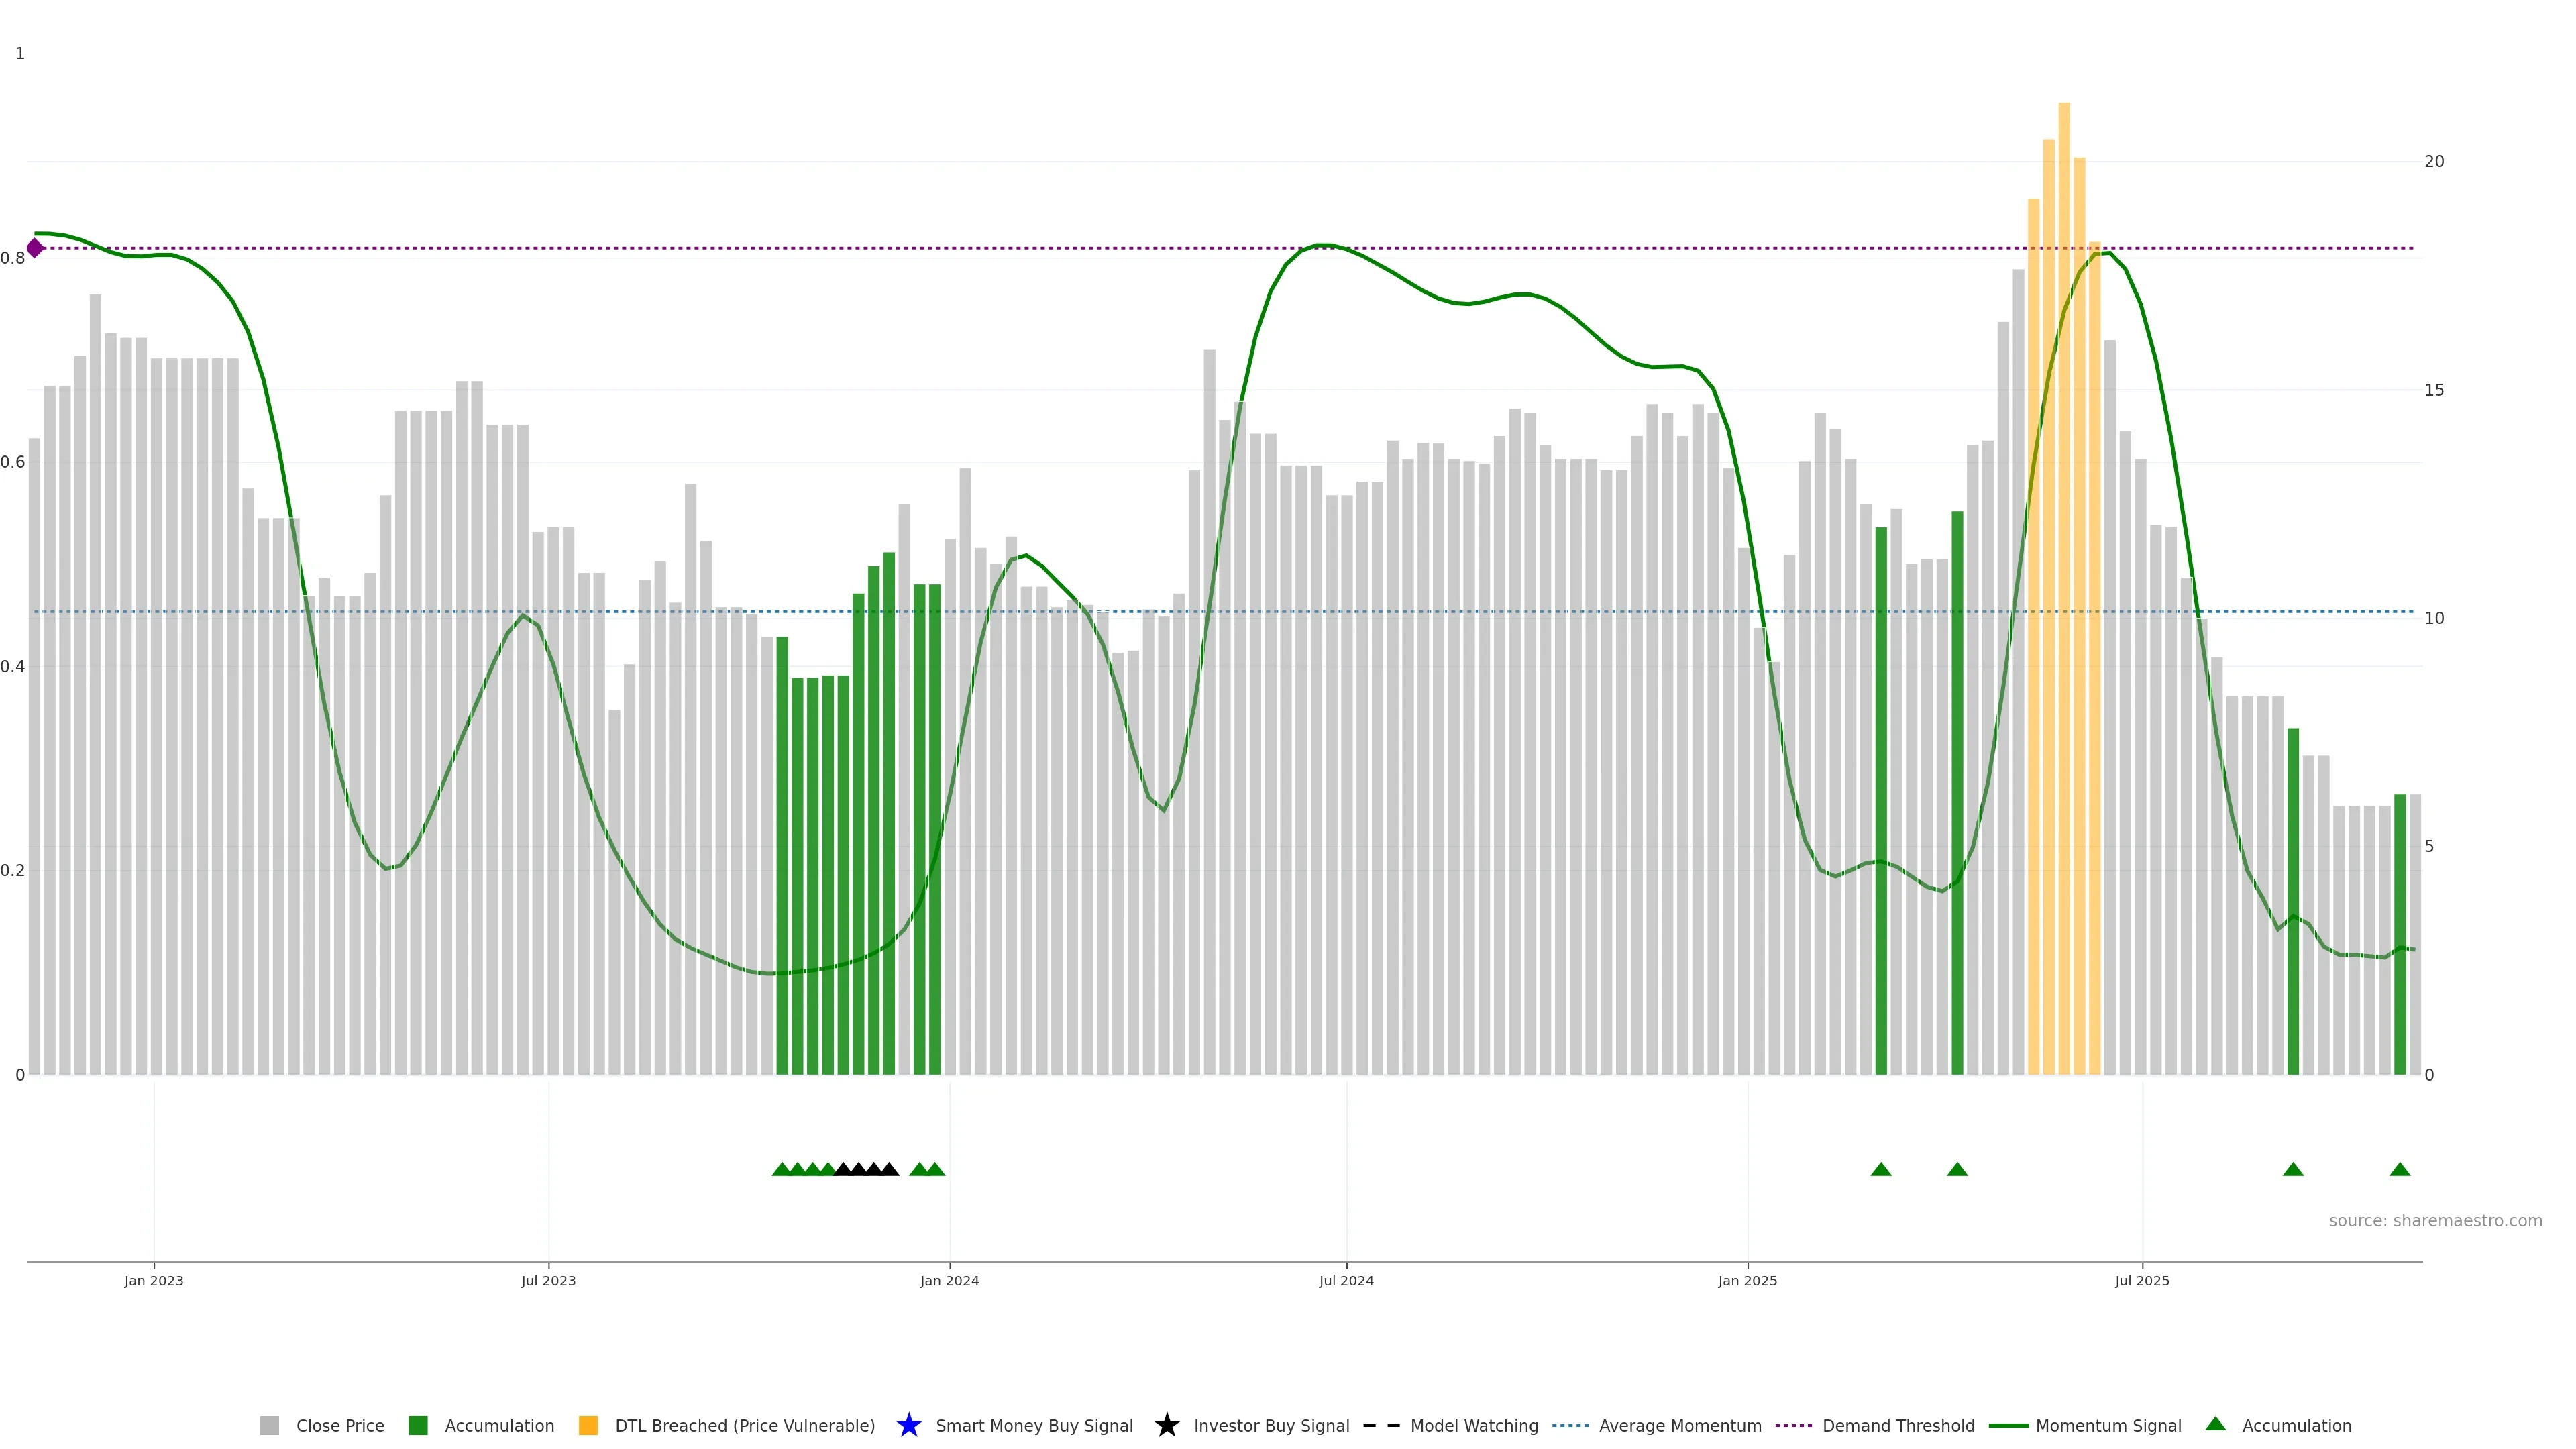Click the Jan 2023 axis label

tap(154, 1280)
